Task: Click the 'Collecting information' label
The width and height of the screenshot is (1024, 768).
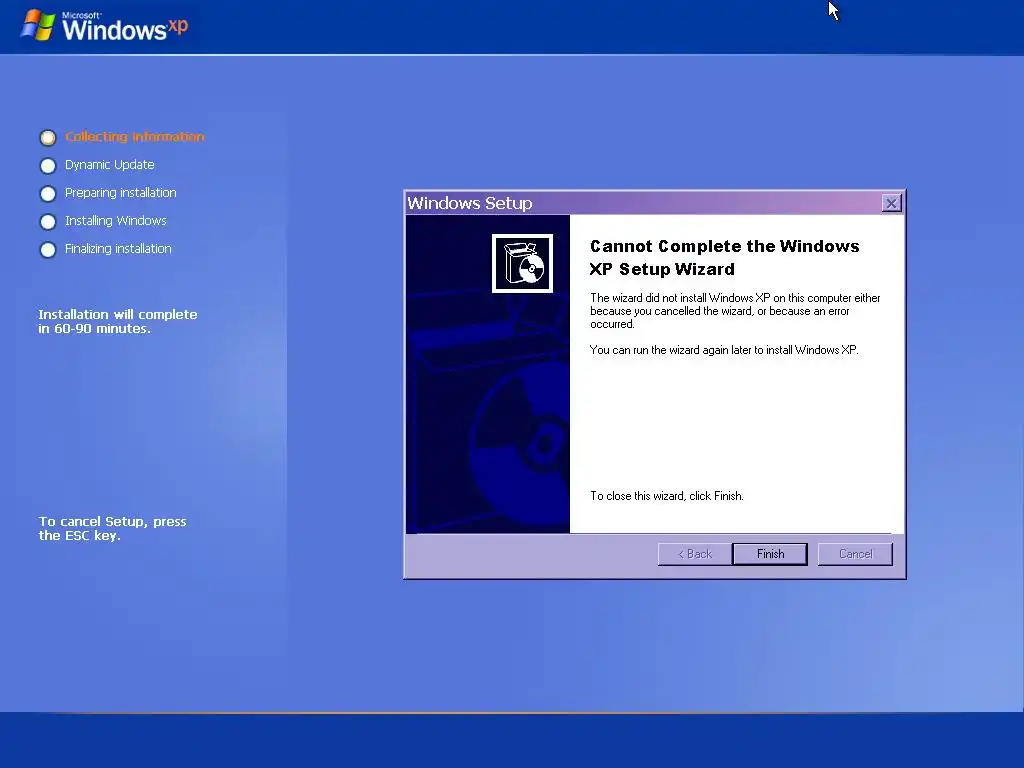Action: (x=135, y=136)
